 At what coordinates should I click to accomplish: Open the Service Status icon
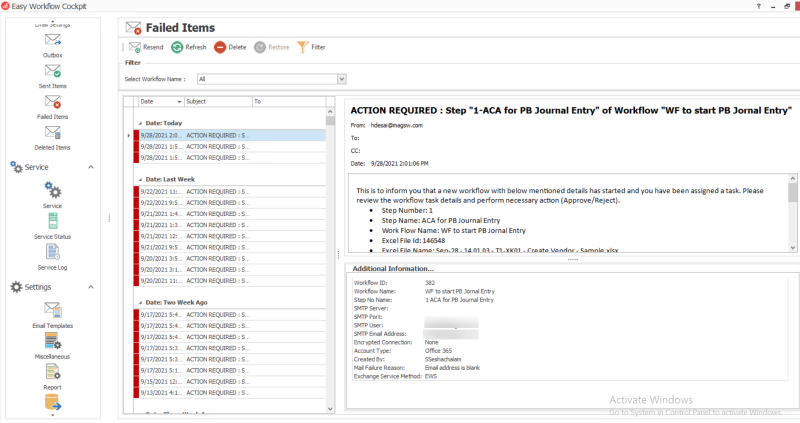(x=53, y=221)
